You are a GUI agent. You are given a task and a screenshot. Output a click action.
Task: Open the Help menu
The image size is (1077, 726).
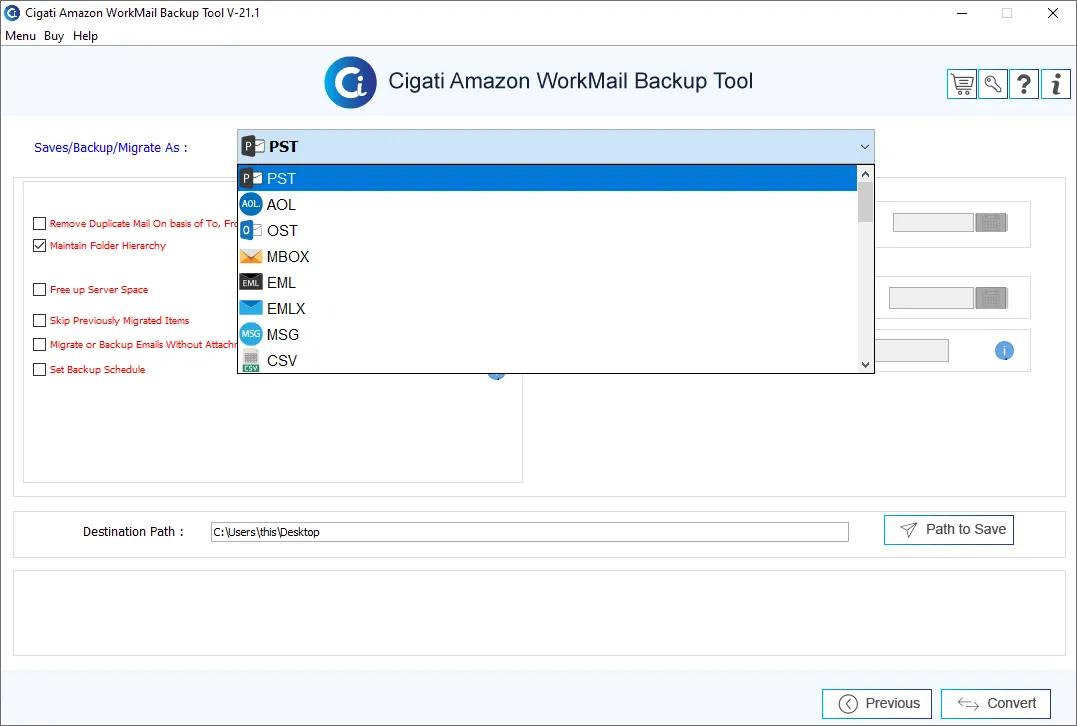(85, 36)
